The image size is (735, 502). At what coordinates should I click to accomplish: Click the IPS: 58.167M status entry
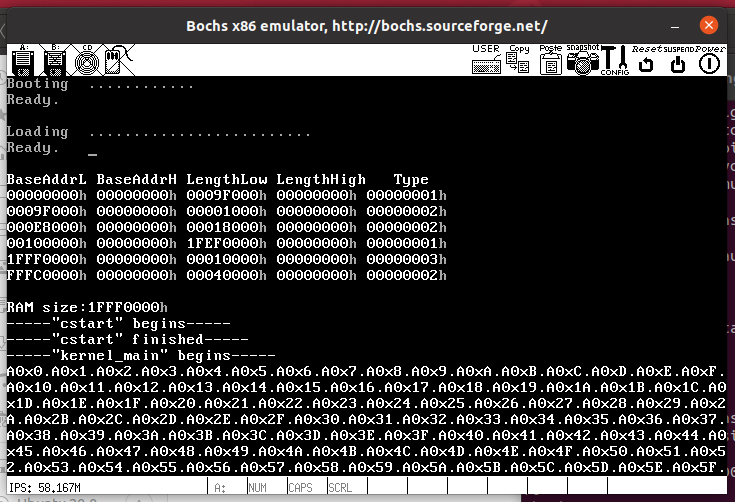[45, 488]
